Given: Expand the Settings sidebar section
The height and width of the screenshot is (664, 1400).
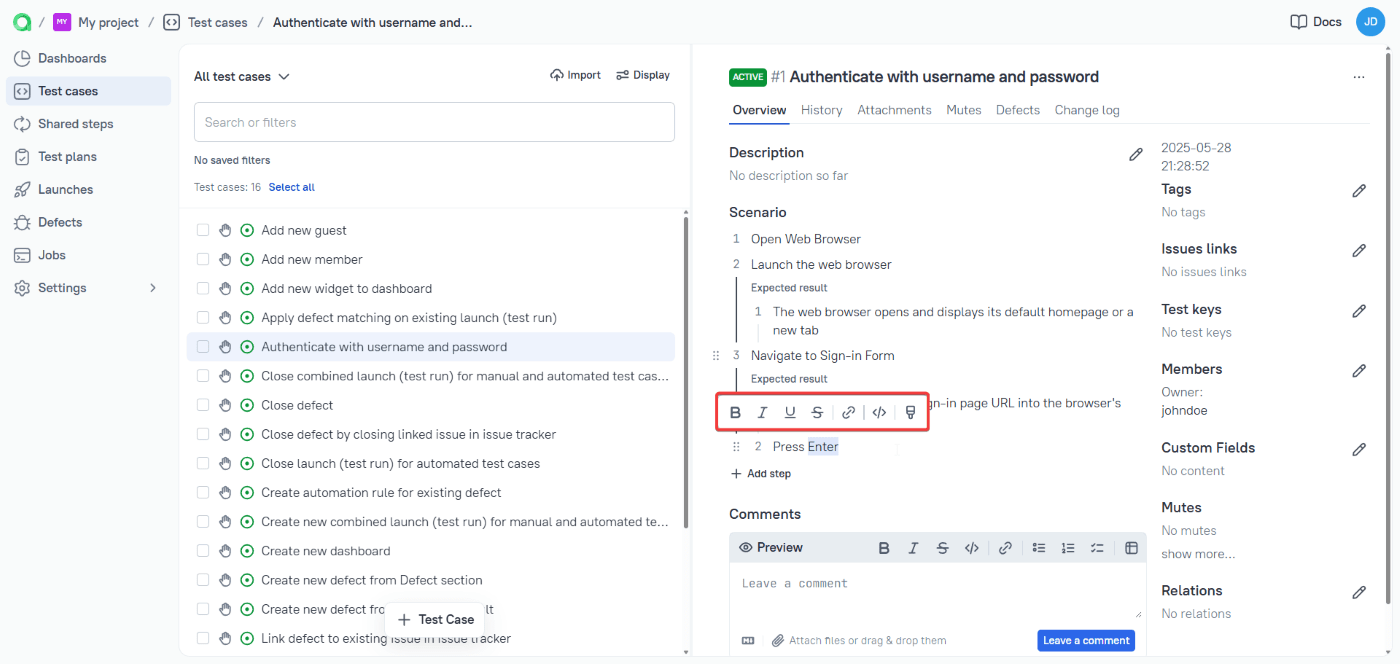Looking at the screenshot, I should 86,287.
